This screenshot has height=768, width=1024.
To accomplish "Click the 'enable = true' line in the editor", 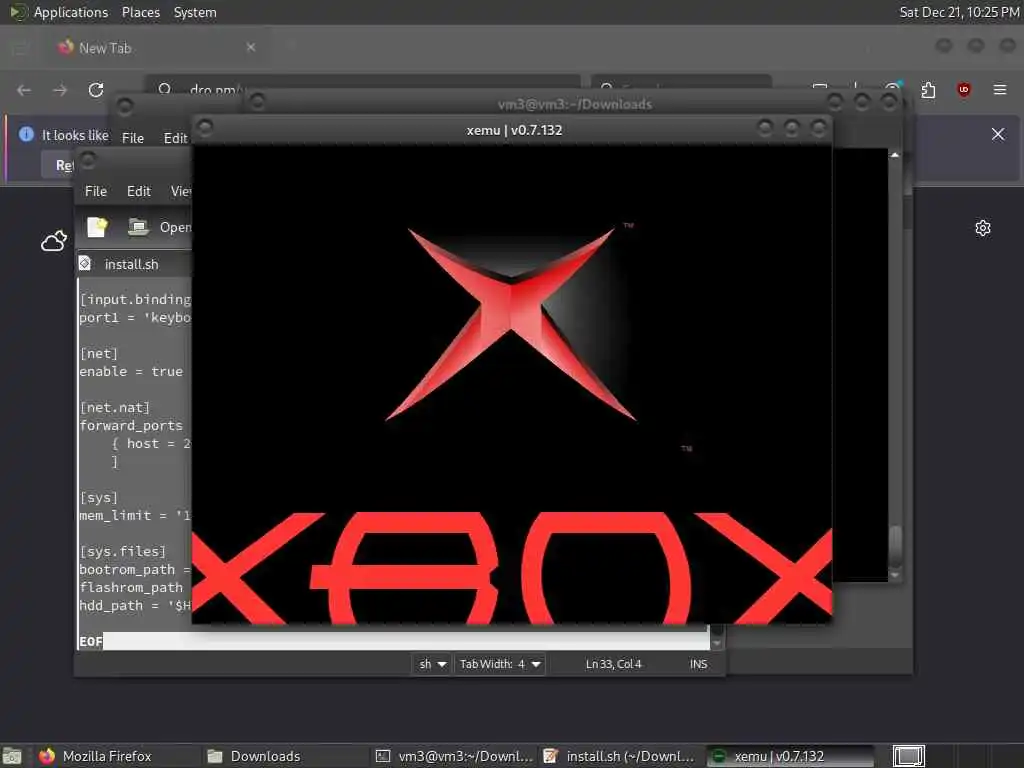I will [x=131, y=372].
